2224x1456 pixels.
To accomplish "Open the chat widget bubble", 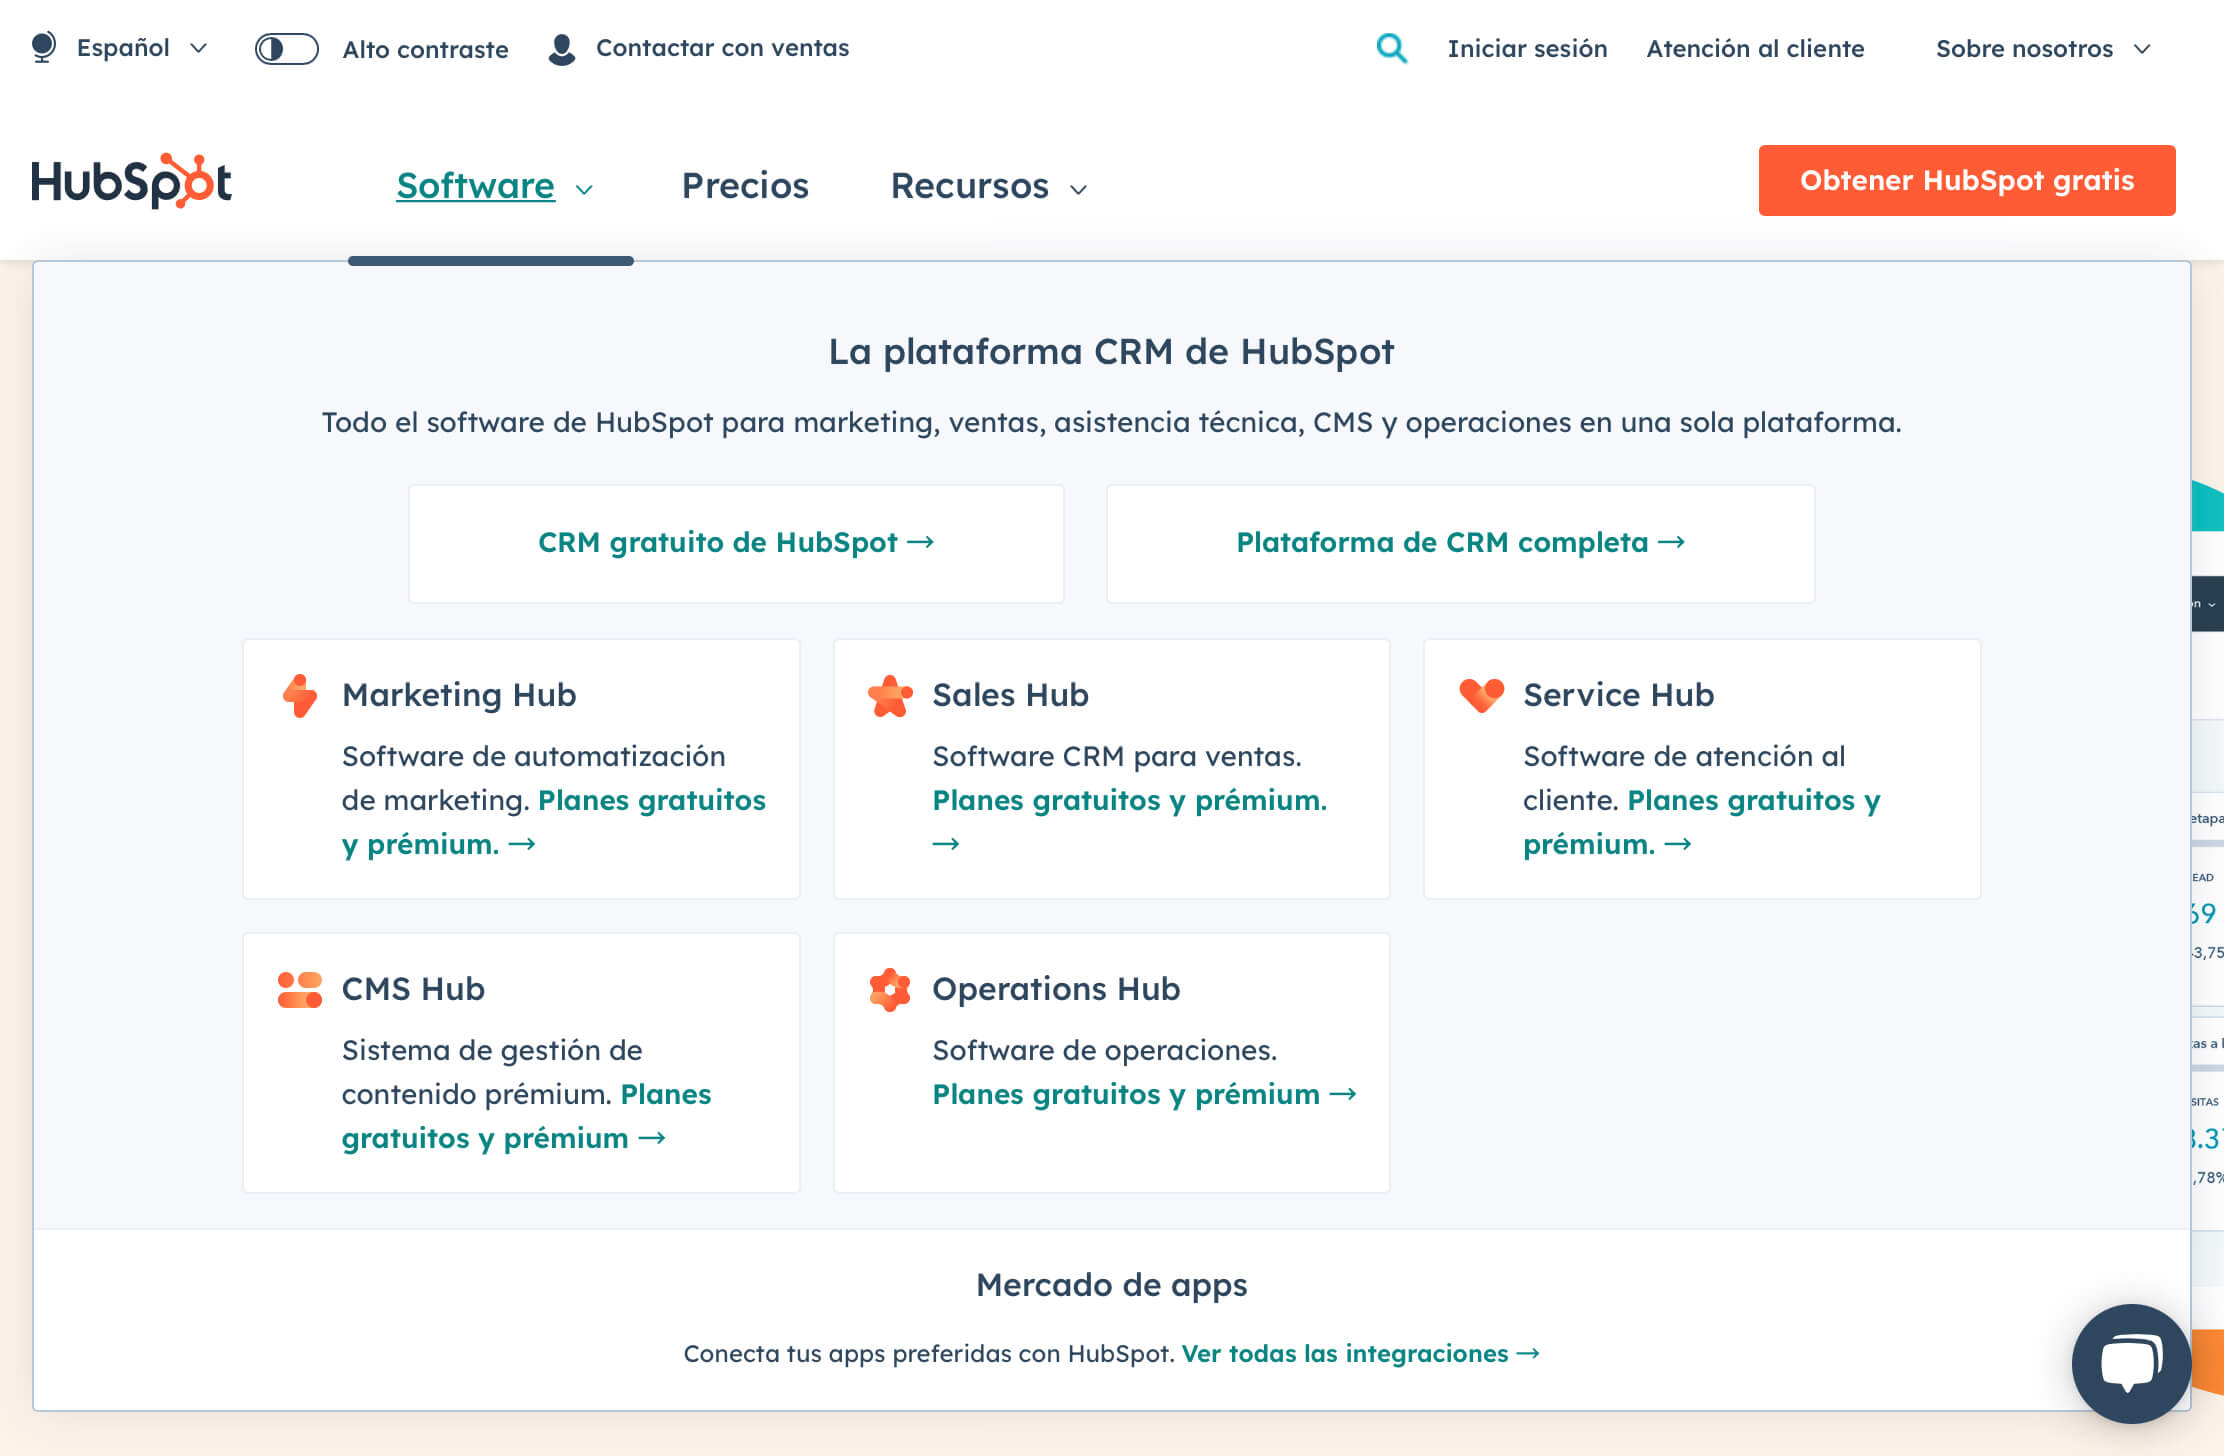I will [2130, 1364].
